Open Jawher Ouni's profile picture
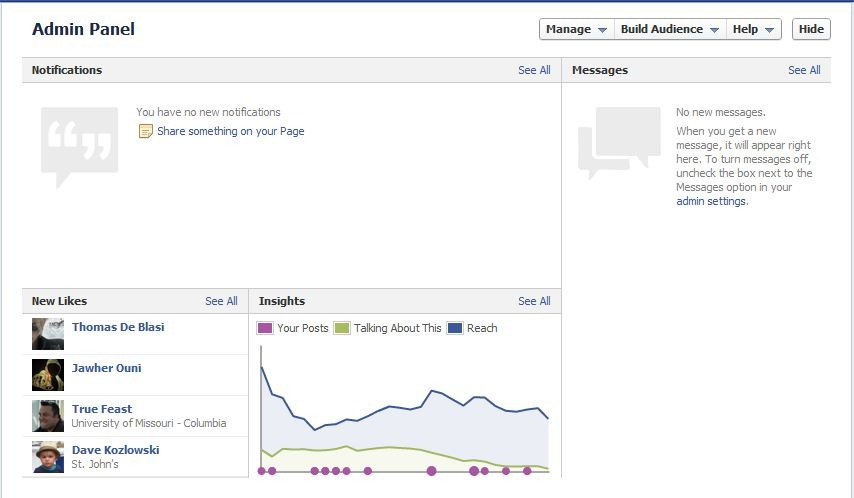 [x=48, y=375]
